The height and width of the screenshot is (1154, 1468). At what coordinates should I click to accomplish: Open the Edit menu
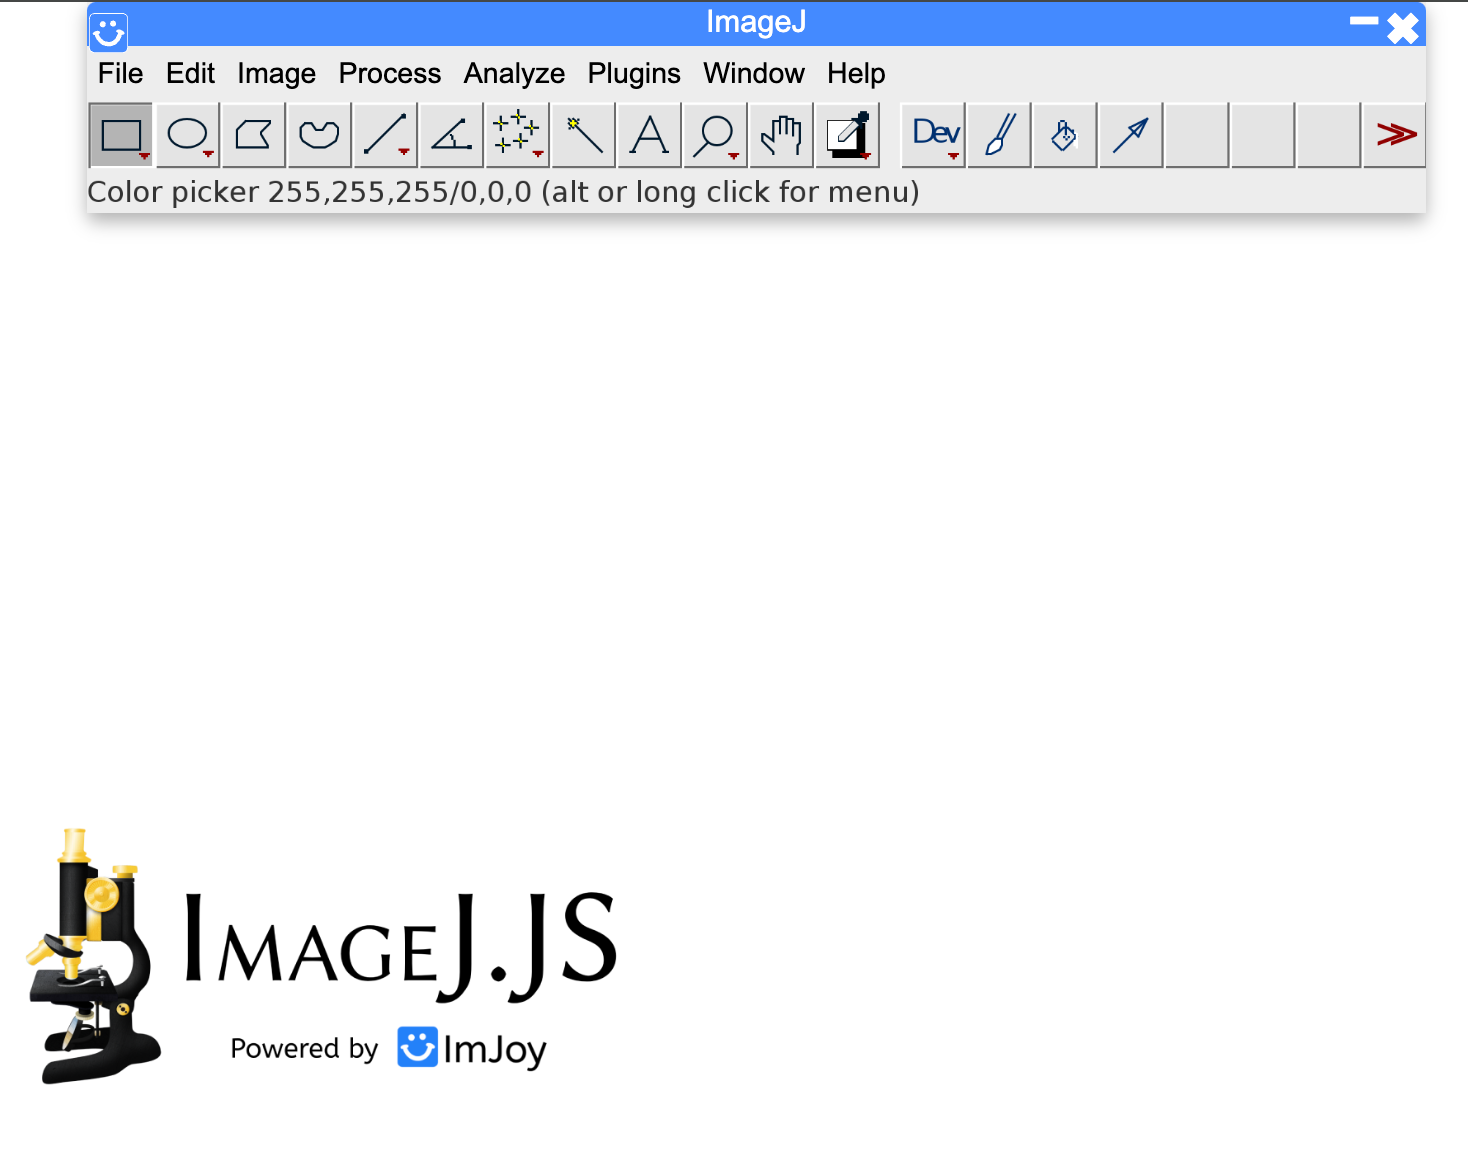(x=190, y=74)
